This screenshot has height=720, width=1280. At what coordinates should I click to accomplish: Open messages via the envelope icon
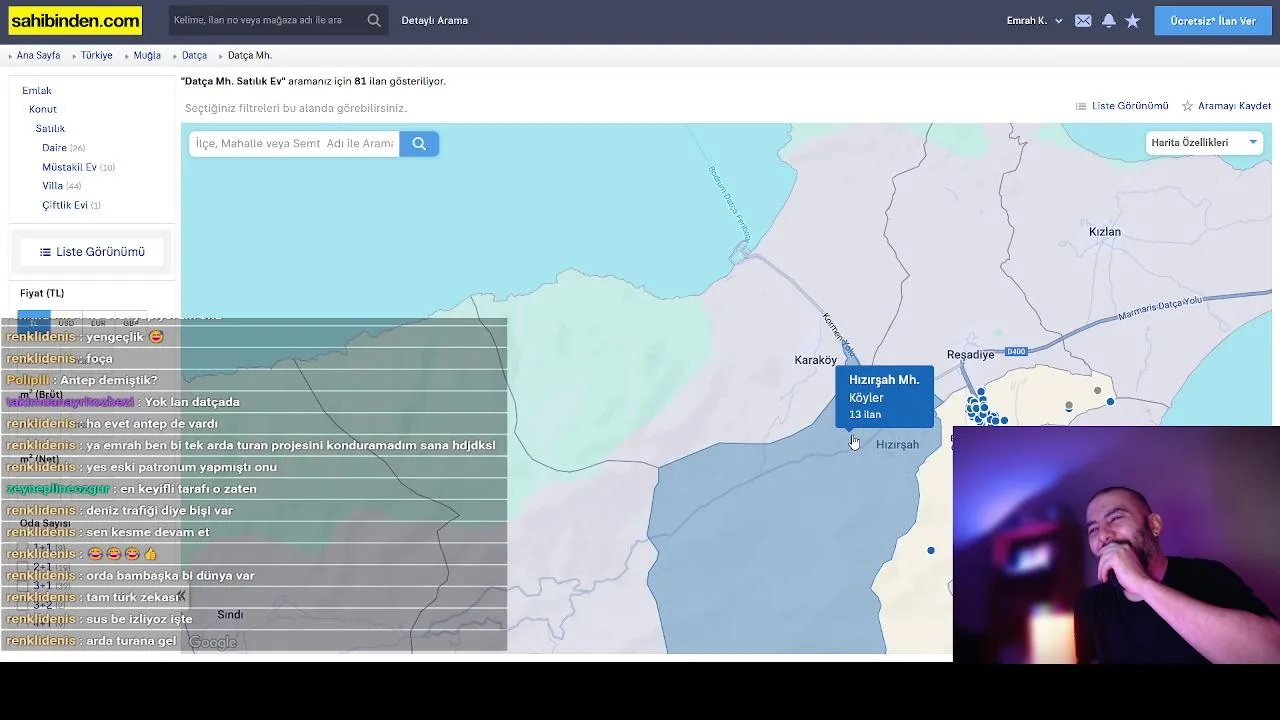tap(1083, 20)
